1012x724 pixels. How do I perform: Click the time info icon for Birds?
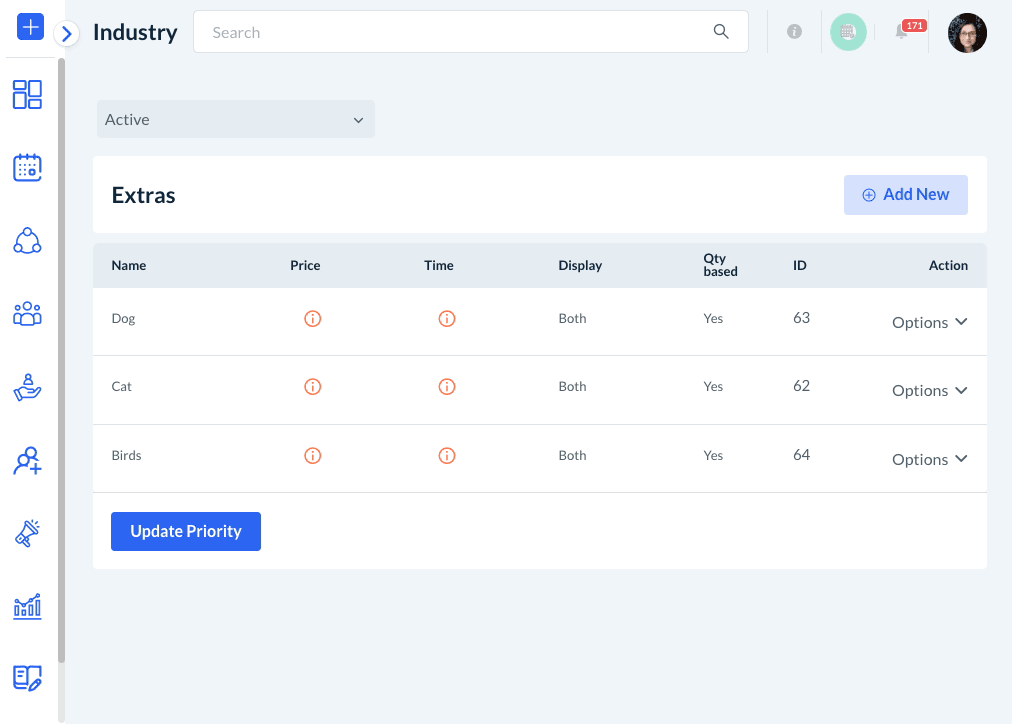447,456
